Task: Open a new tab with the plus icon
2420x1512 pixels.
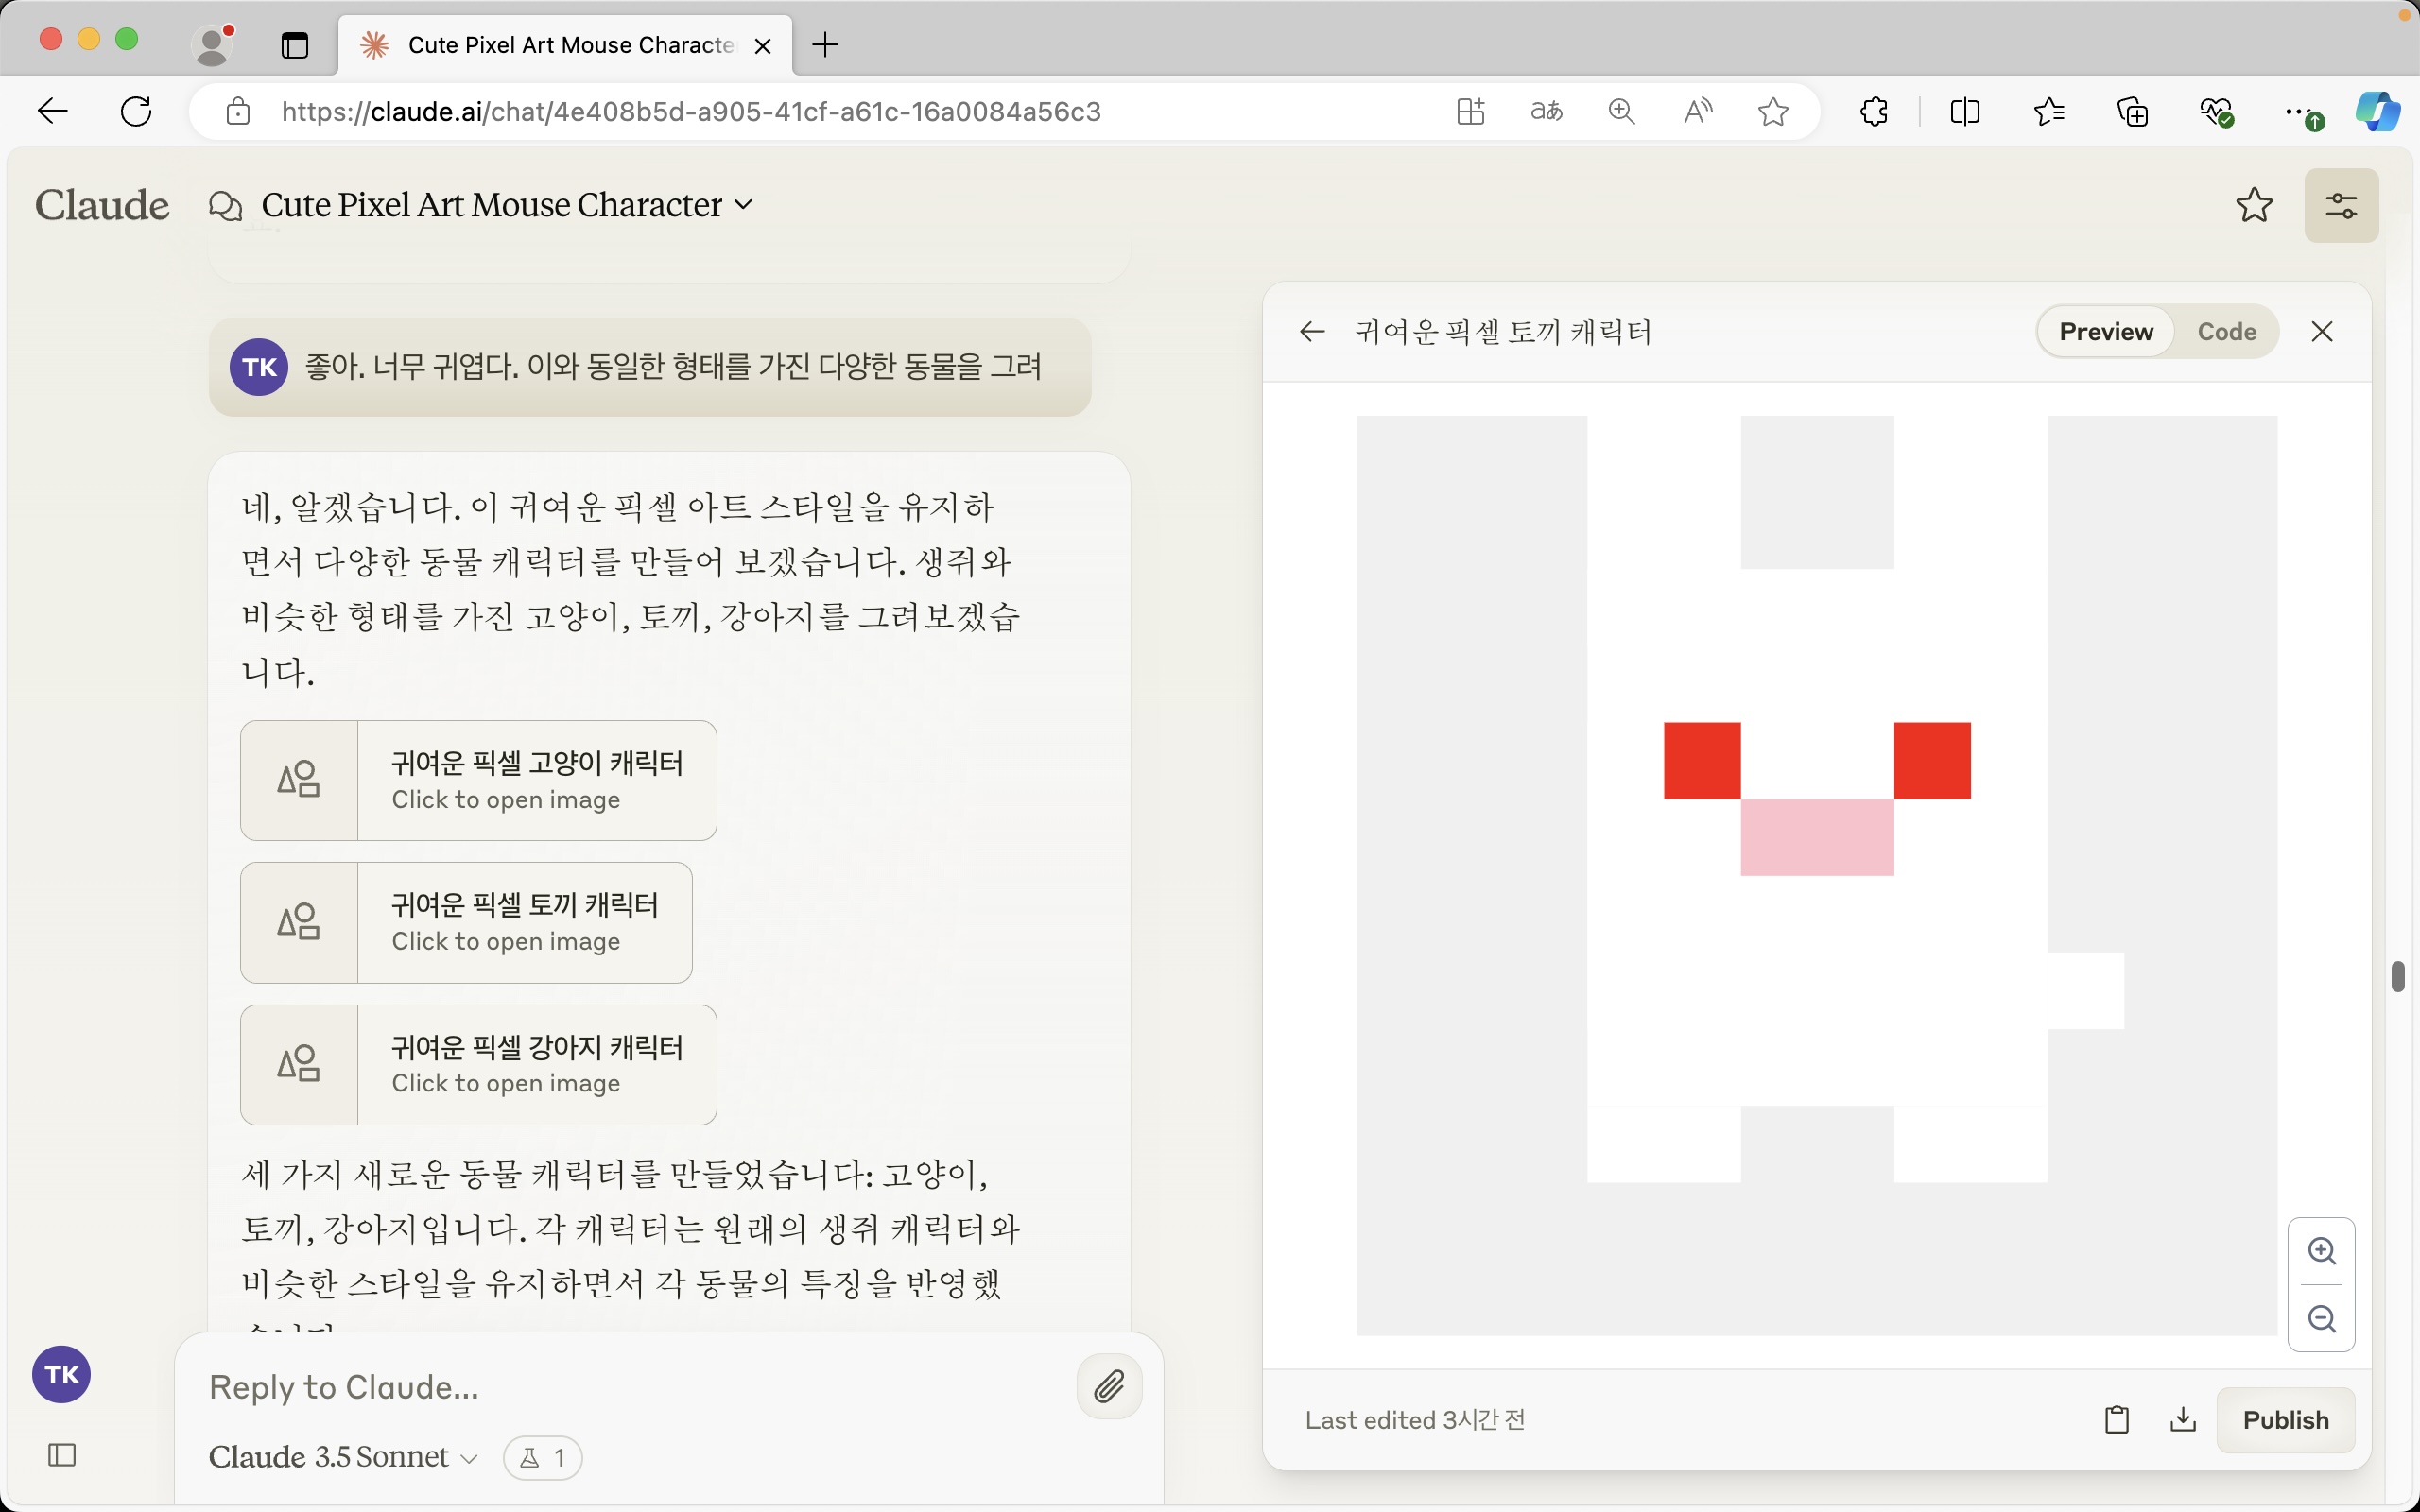Action: (x=825, y=45)
